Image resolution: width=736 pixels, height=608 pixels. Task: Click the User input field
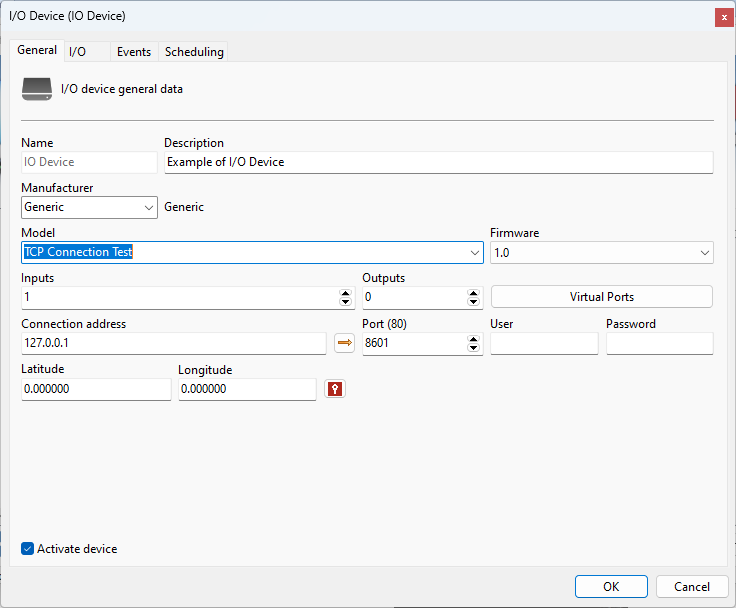(544, 343)
